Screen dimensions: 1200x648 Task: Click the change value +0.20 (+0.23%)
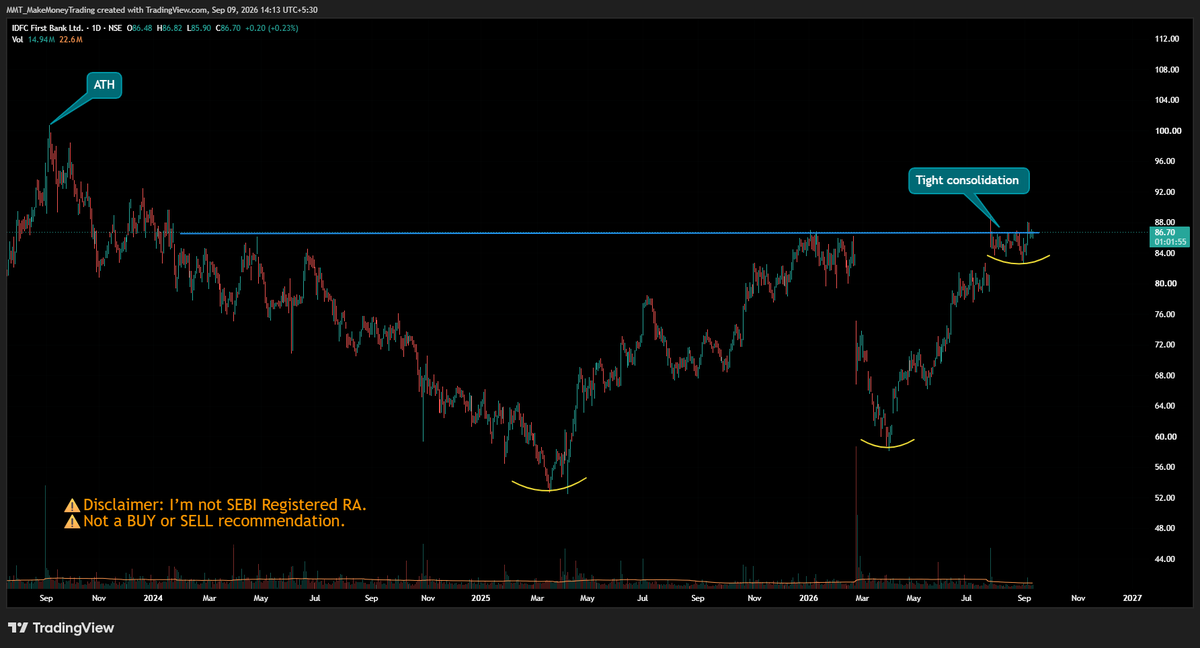tap(271, 28)
